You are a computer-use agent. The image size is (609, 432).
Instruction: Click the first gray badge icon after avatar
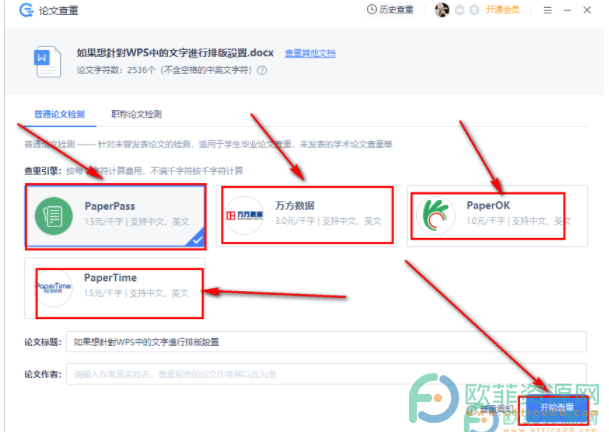pyautogui.click(x=459, y=10)
